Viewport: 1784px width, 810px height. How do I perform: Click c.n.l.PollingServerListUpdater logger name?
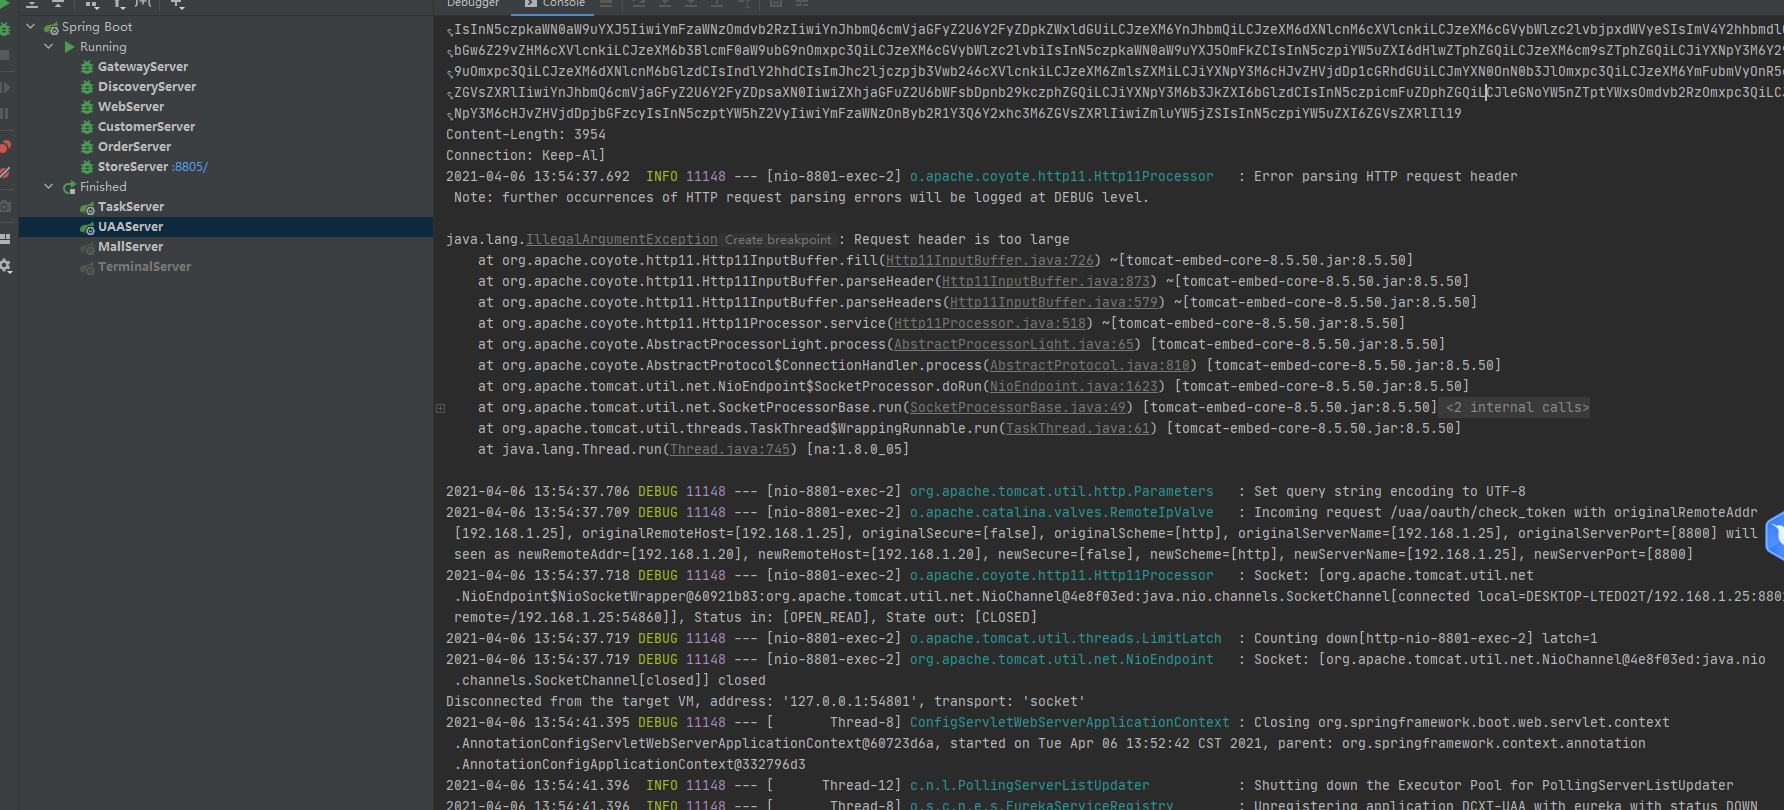[1030, 786]
